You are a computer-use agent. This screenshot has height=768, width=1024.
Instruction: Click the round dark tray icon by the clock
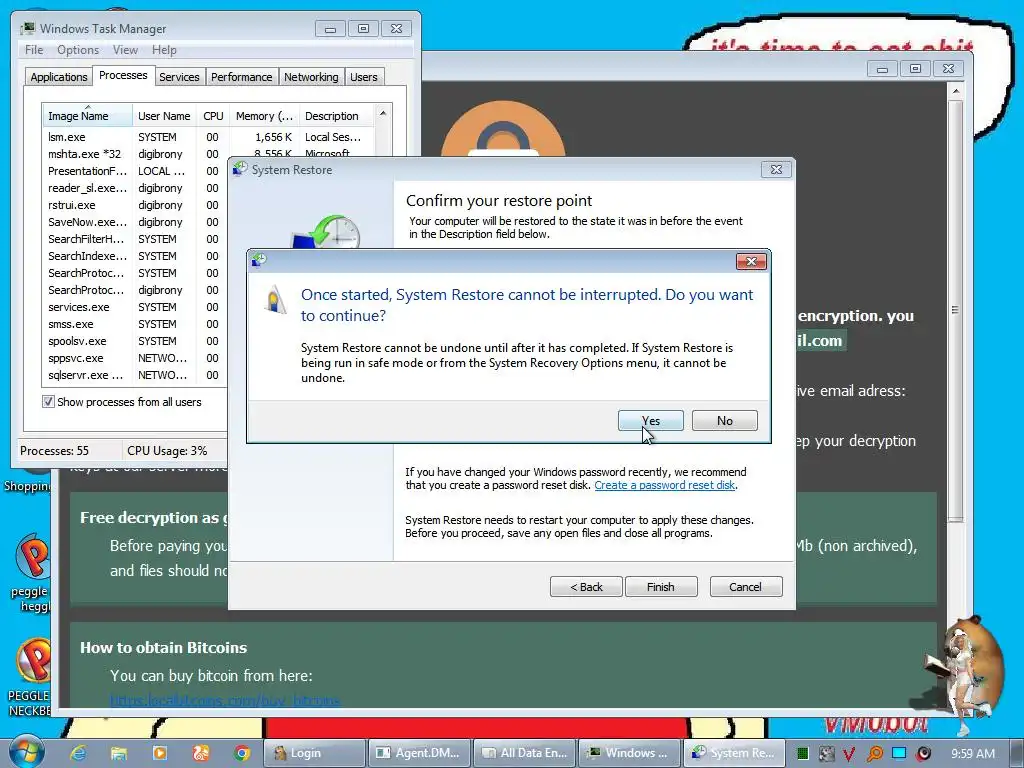[923, 753]
